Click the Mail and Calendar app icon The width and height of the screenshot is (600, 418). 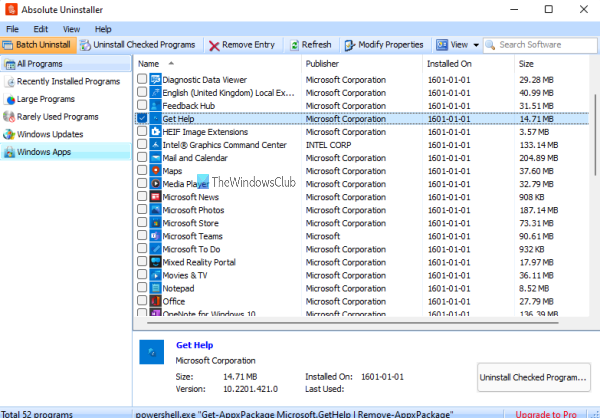[x=155, y=158]
